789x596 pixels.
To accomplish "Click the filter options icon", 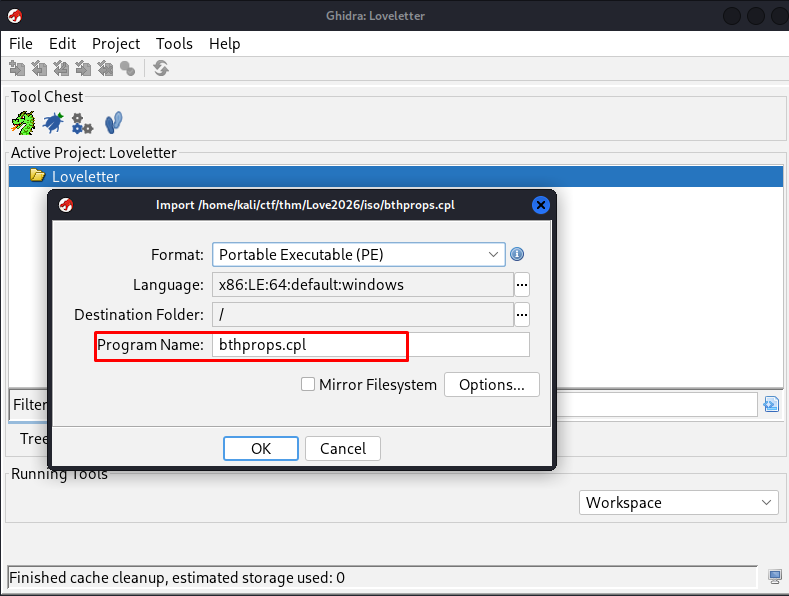I will (771, 405).
